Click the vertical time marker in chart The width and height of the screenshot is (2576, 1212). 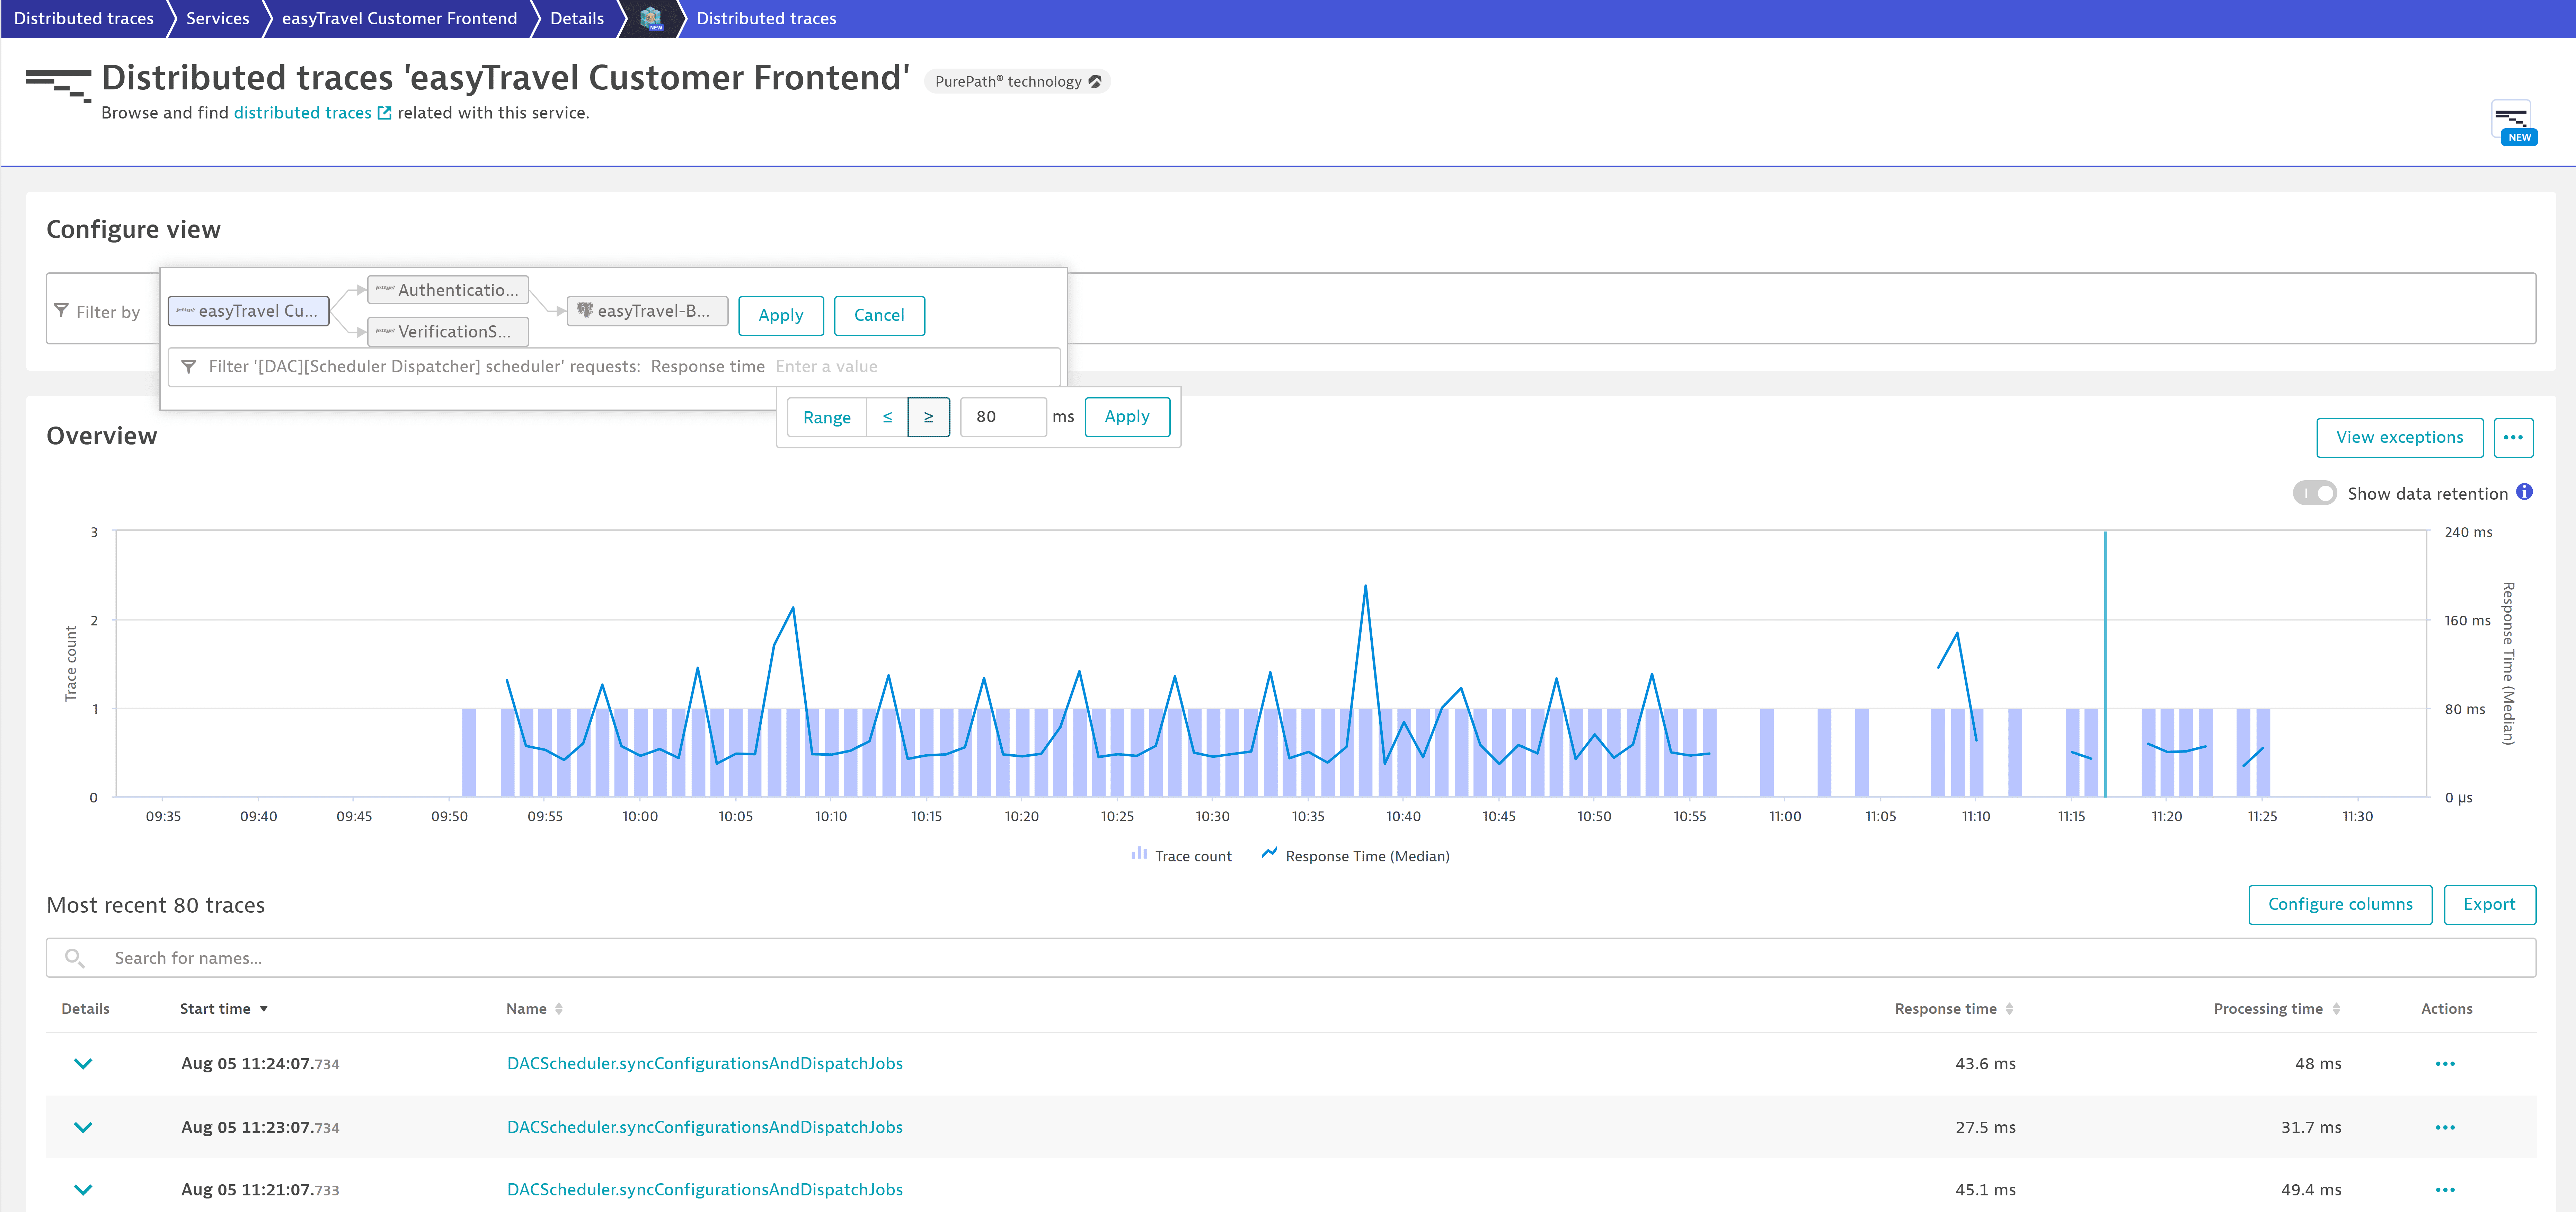click(2105, 664)
